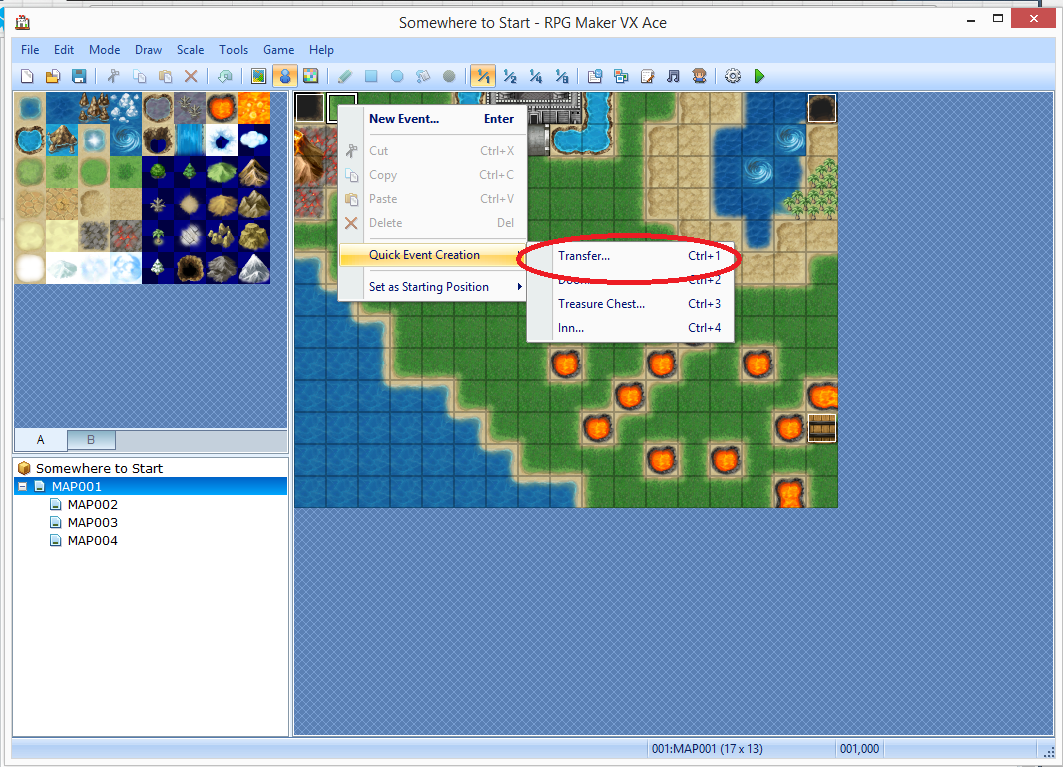Open the Character Generator
This screenshot has width=1063, height=767.
(698, 76)
